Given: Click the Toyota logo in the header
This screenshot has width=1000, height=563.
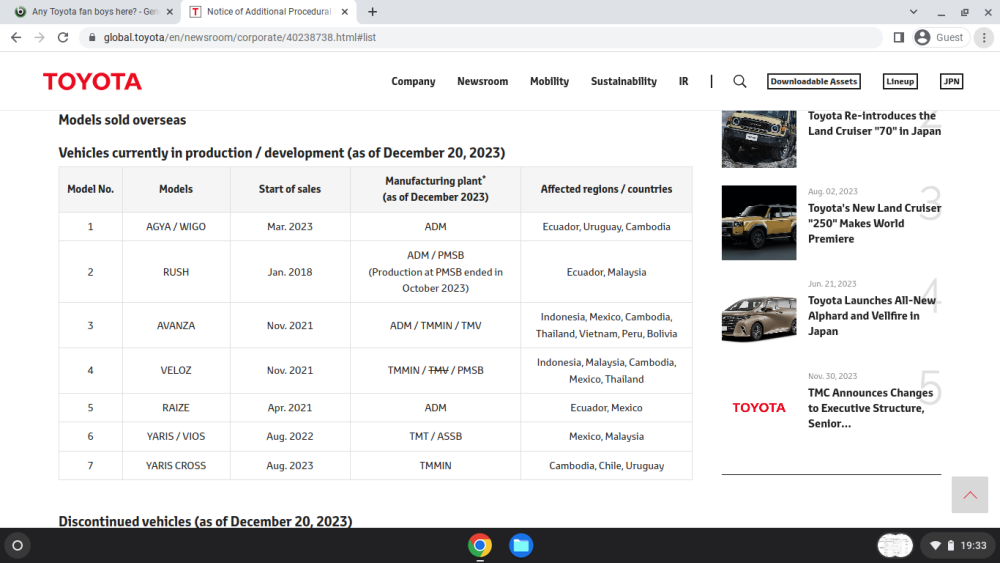Looking at the screenshot, I should [x=92, y=82].
